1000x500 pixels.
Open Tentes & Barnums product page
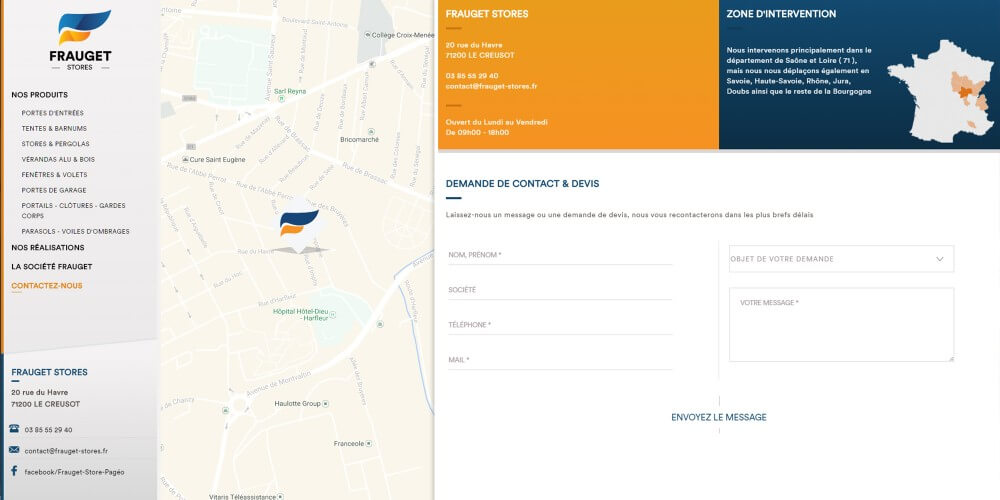point(54,128)
